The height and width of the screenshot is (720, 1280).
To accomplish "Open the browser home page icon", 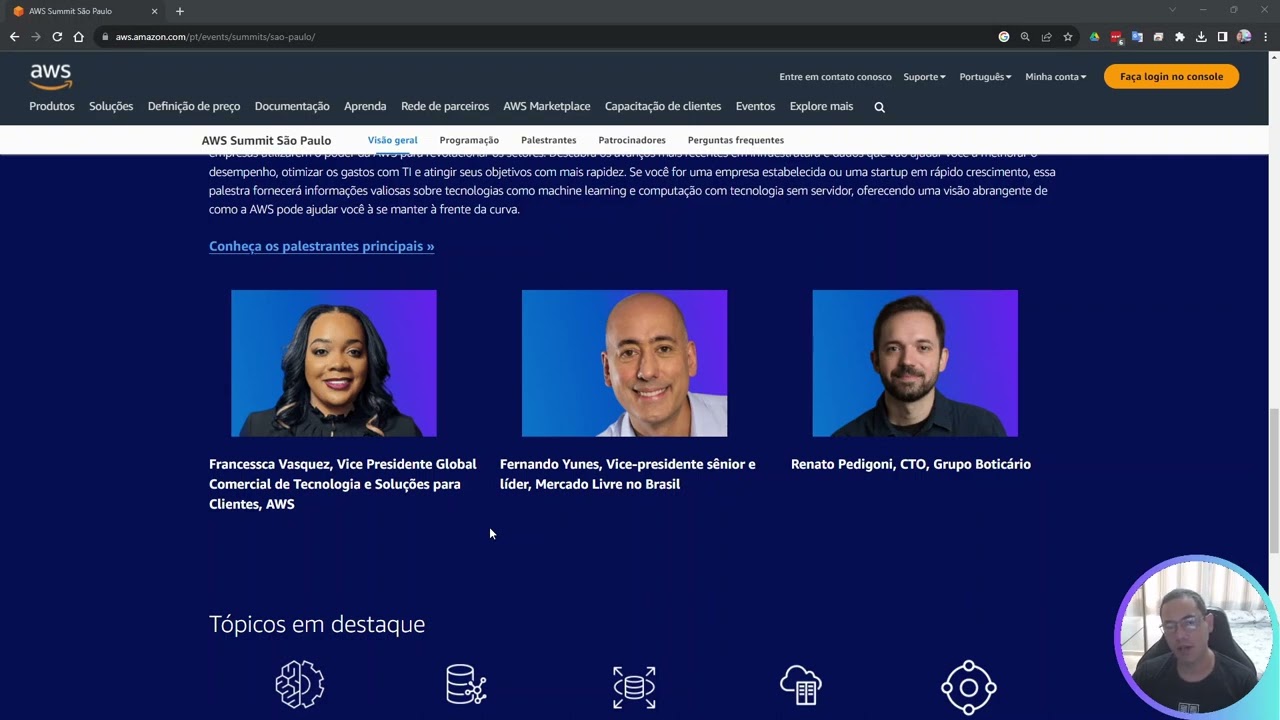I will point(78,37).
